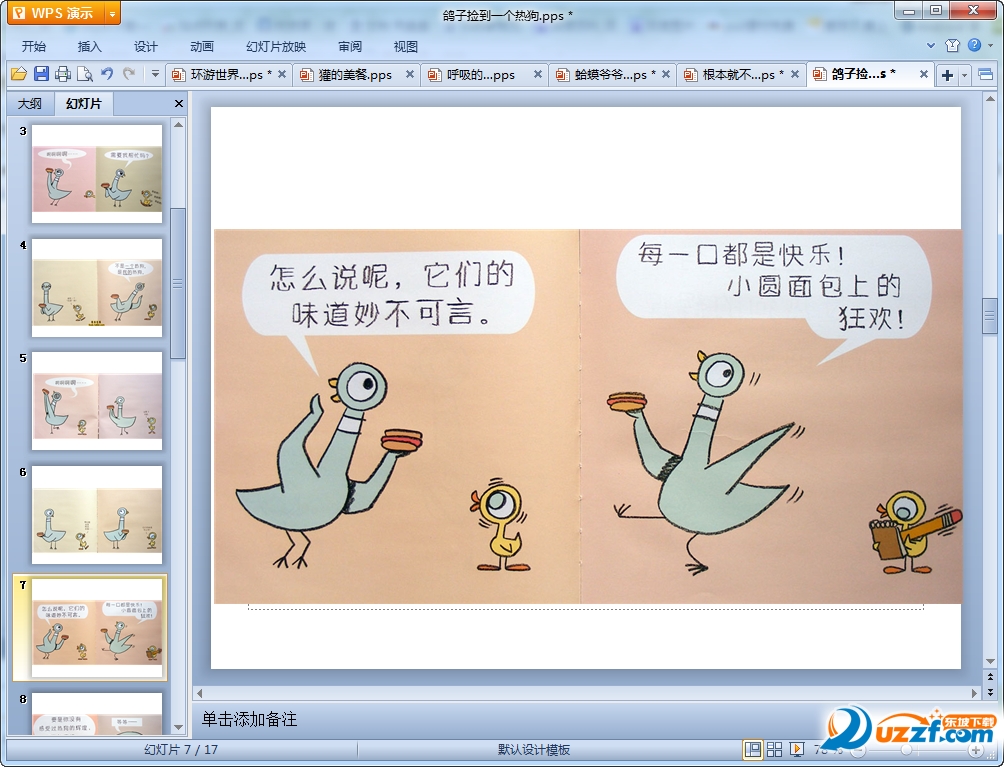Click the window arrangement icon after the tabs
The image size is (1004, 767).
pyautogui.click(x=985, y=75)
